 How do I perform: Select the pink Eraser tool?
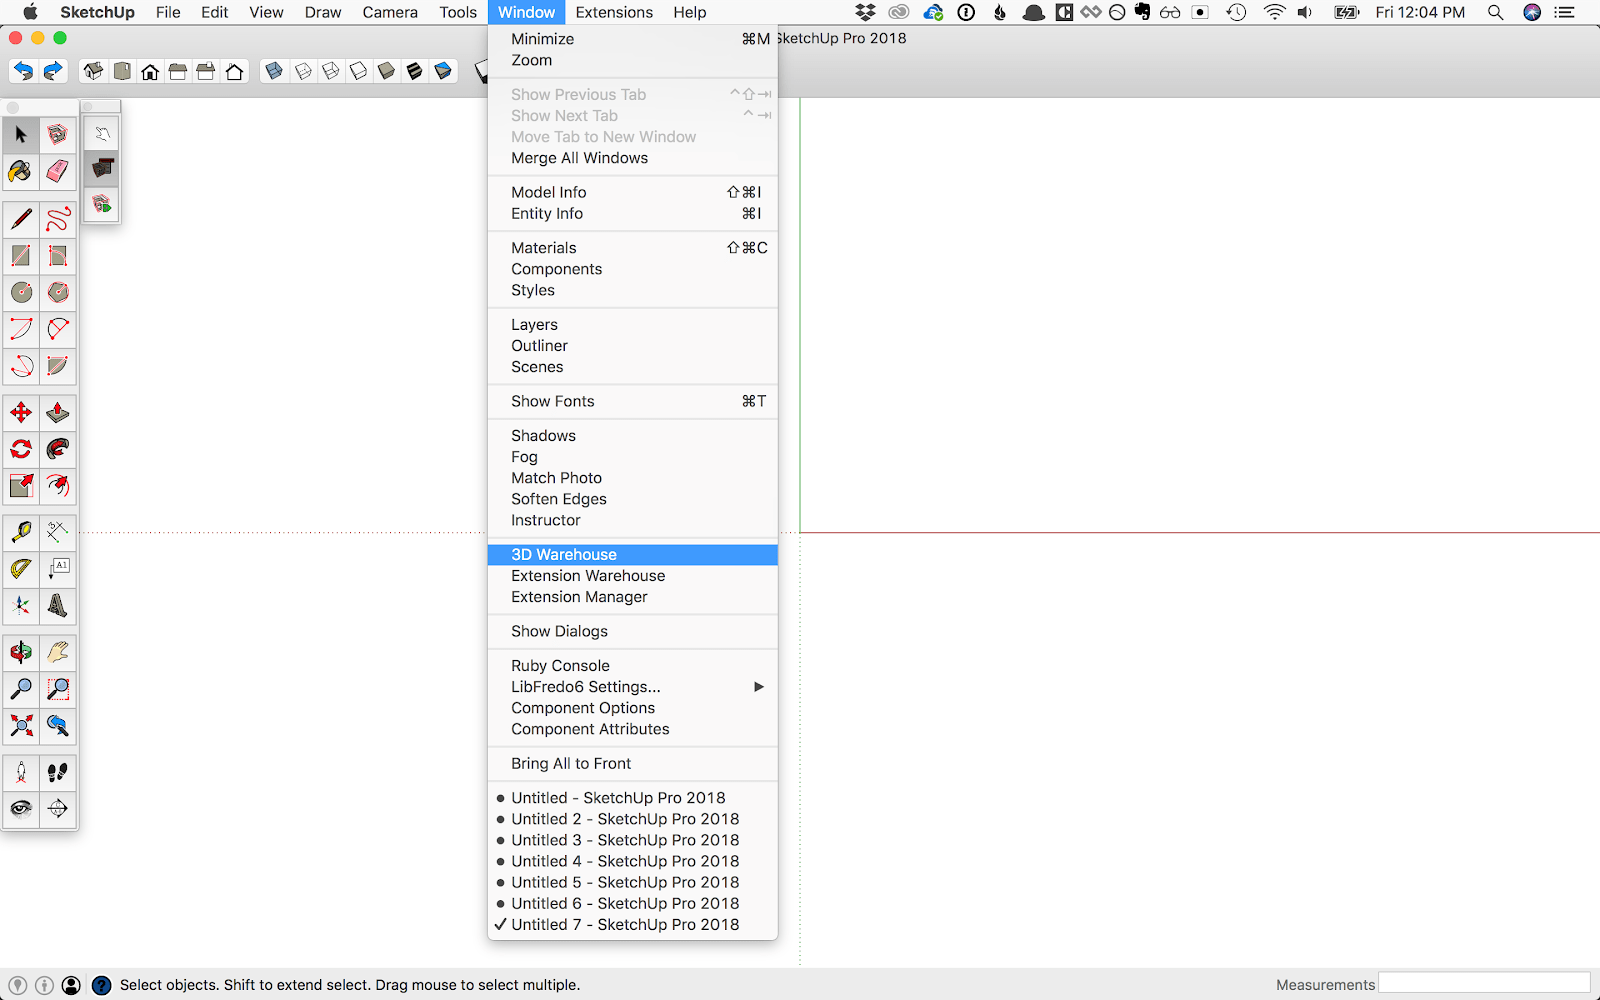[x=58, y=172]
